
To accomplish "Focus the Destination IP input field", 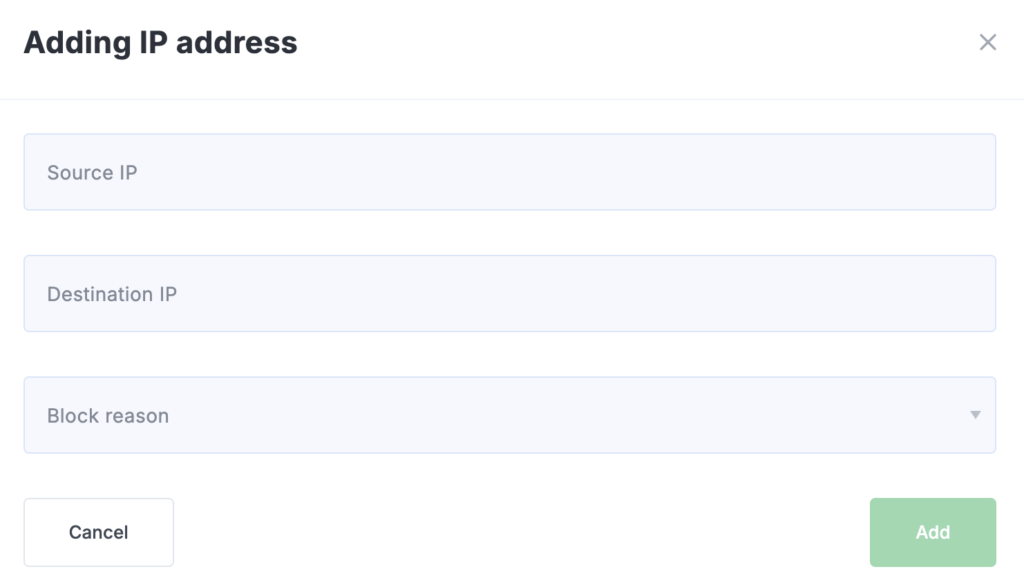I will [x=509, y=293].
